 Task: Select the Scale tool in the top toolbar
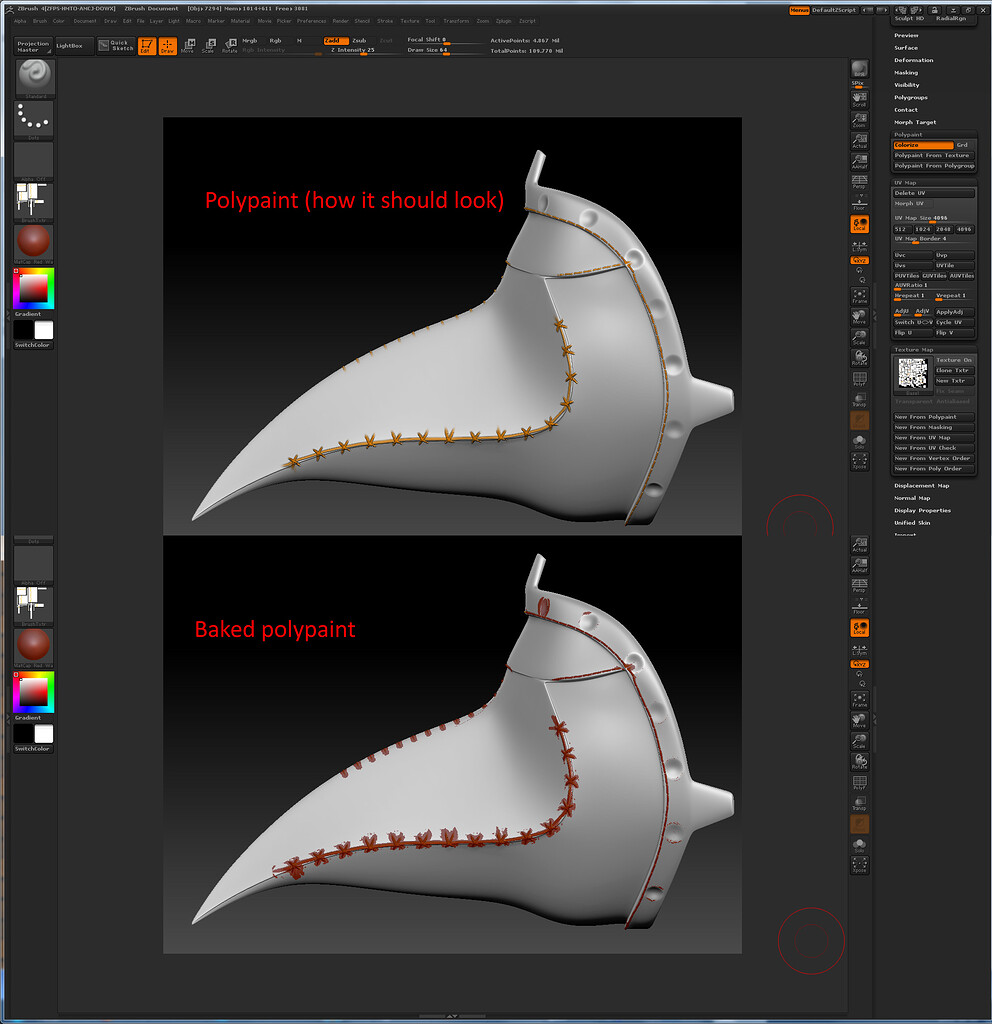[x=209, y=45]
